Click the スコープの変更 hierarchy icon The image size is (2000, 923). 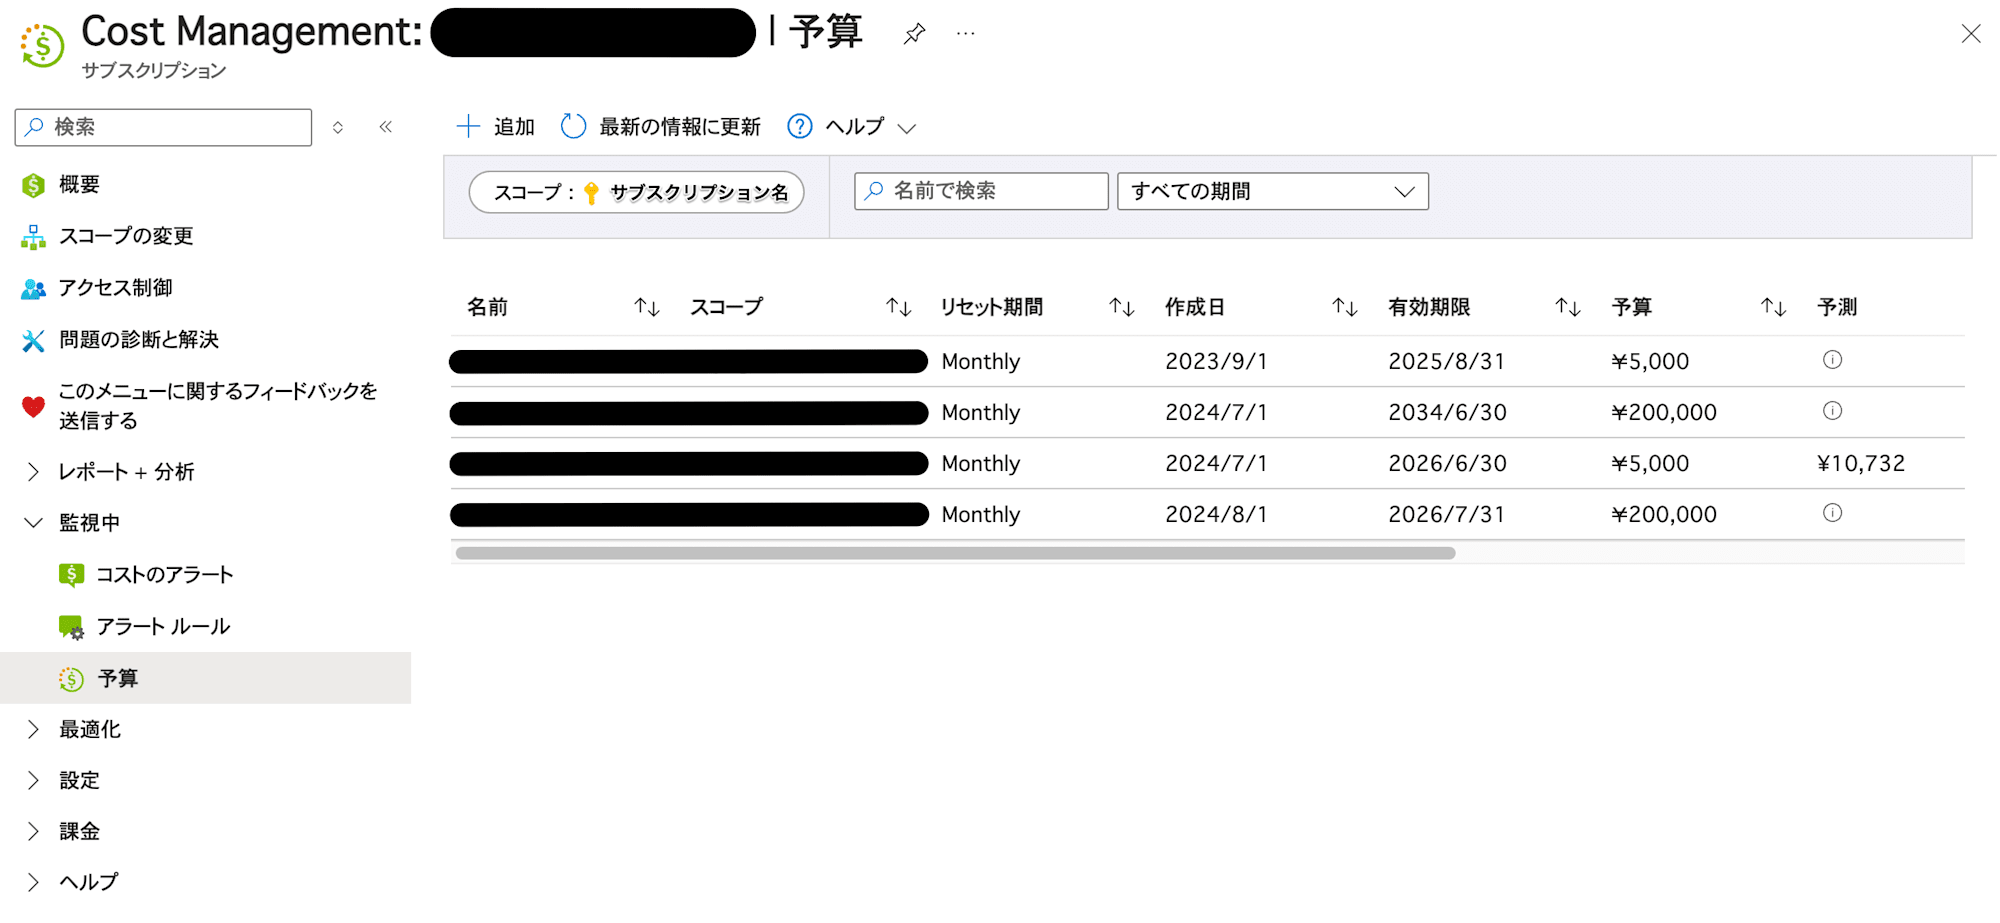click(33, 237)
